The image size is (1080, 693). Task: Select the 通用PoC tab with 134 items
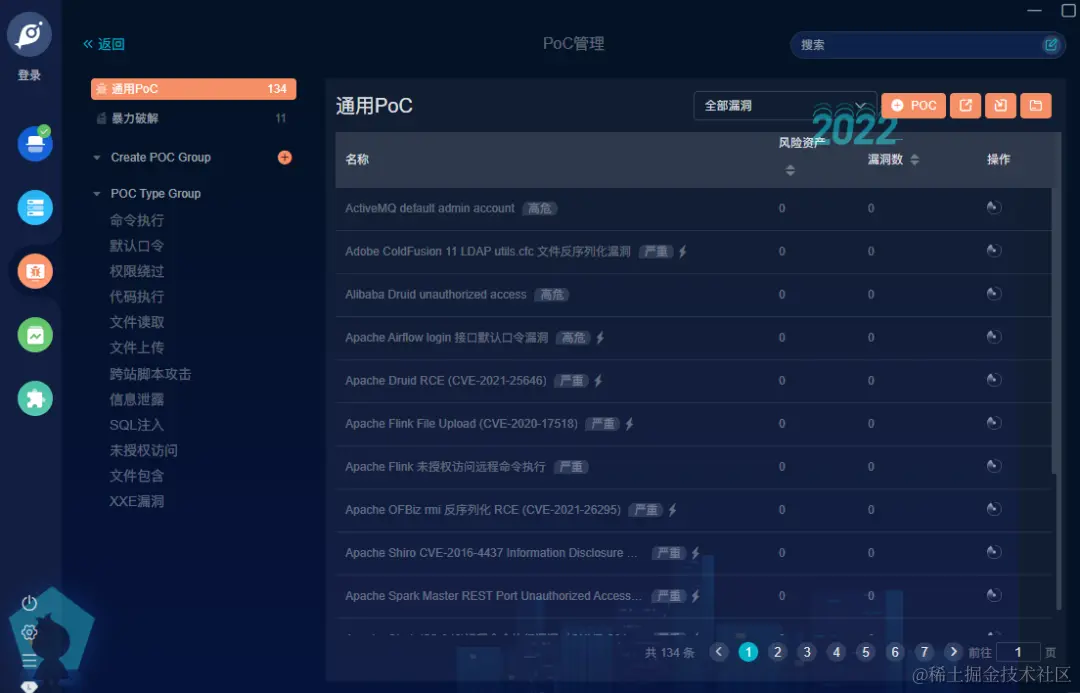(x=194, y=89)
